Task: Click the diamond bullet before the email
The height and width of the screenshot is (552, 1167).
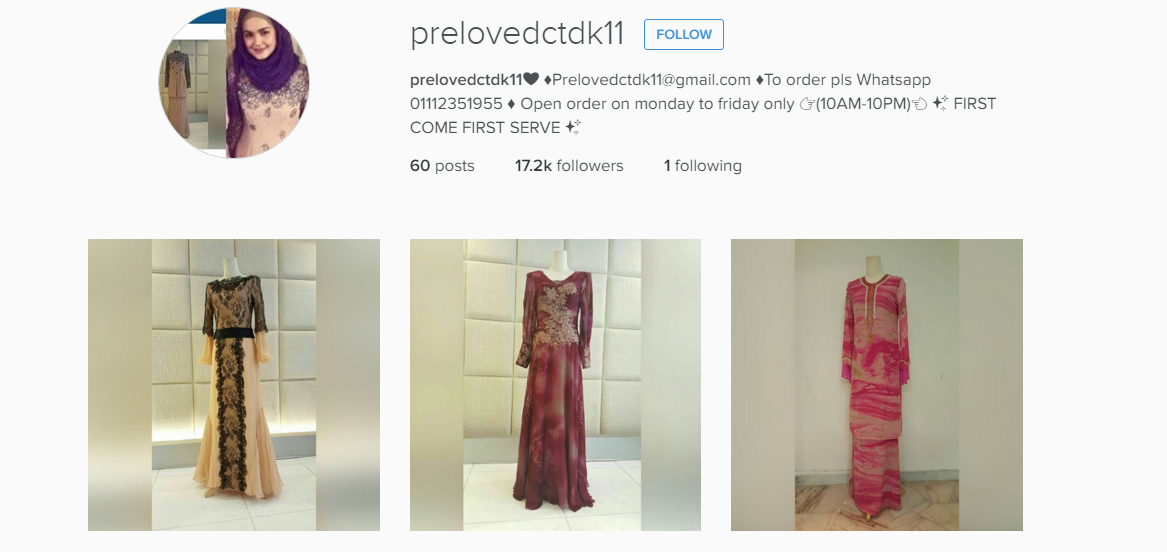Action: [548, 80]
